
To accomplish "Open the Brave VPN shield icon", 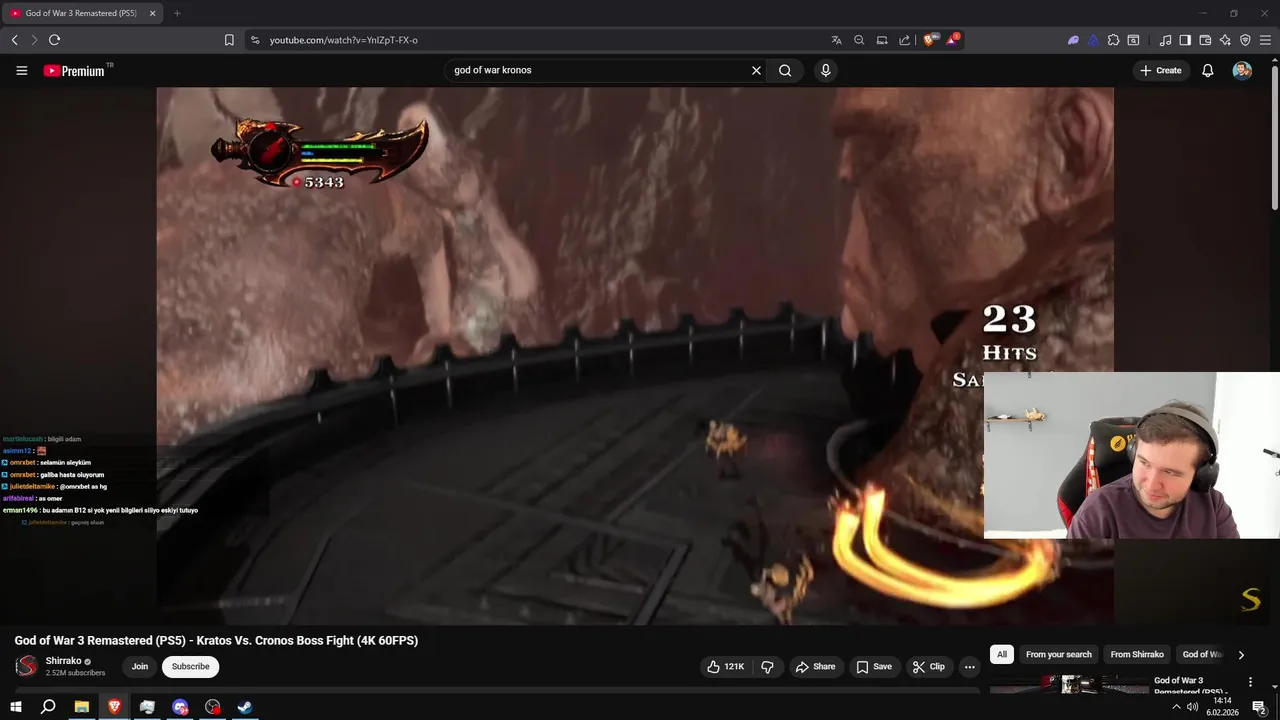I will [1245, 40].
